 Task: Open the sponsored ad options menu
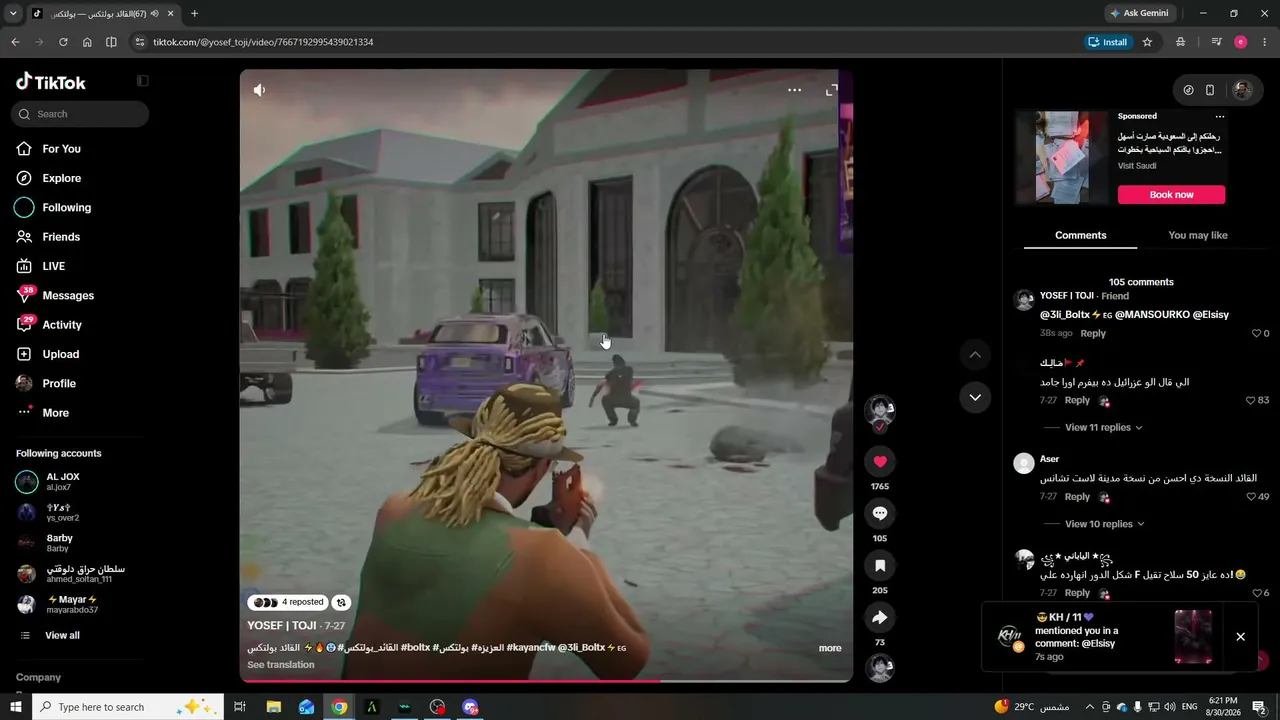1220,117
